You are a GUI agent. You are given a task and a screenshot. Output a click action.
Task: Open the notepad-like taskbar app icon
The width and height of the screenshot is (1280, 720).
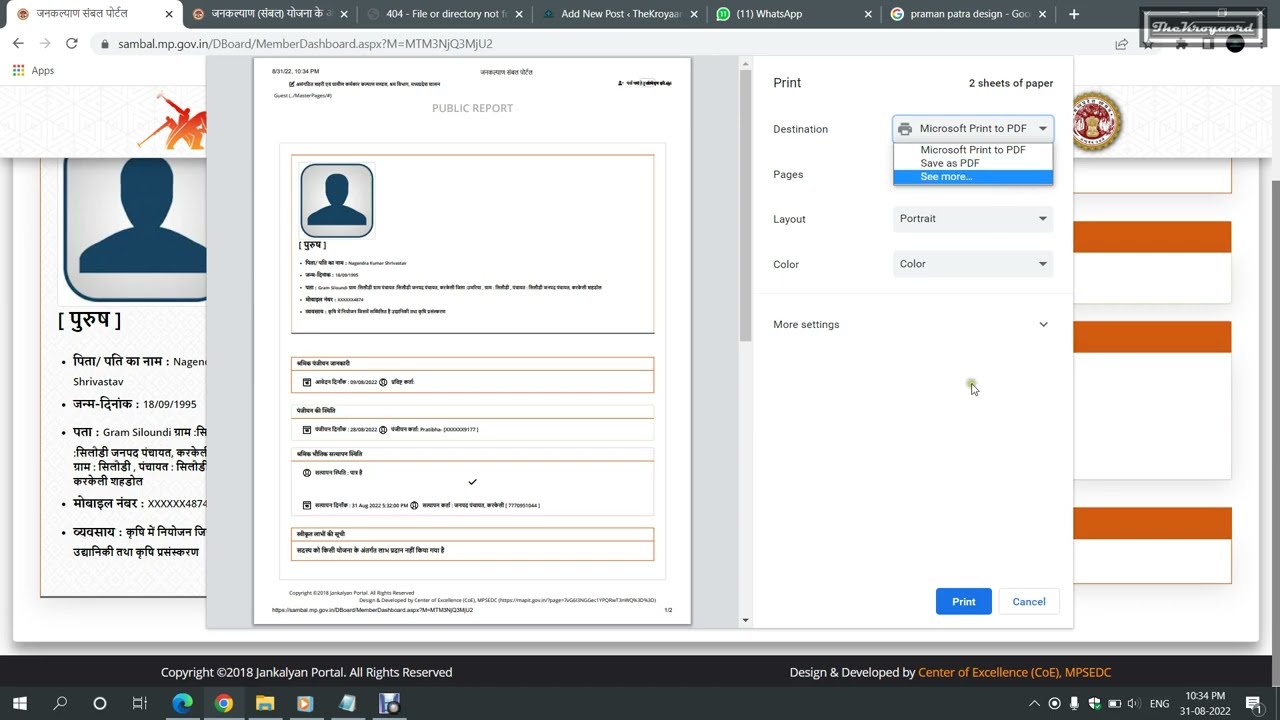pyautogui.click(x=347, y=703)
